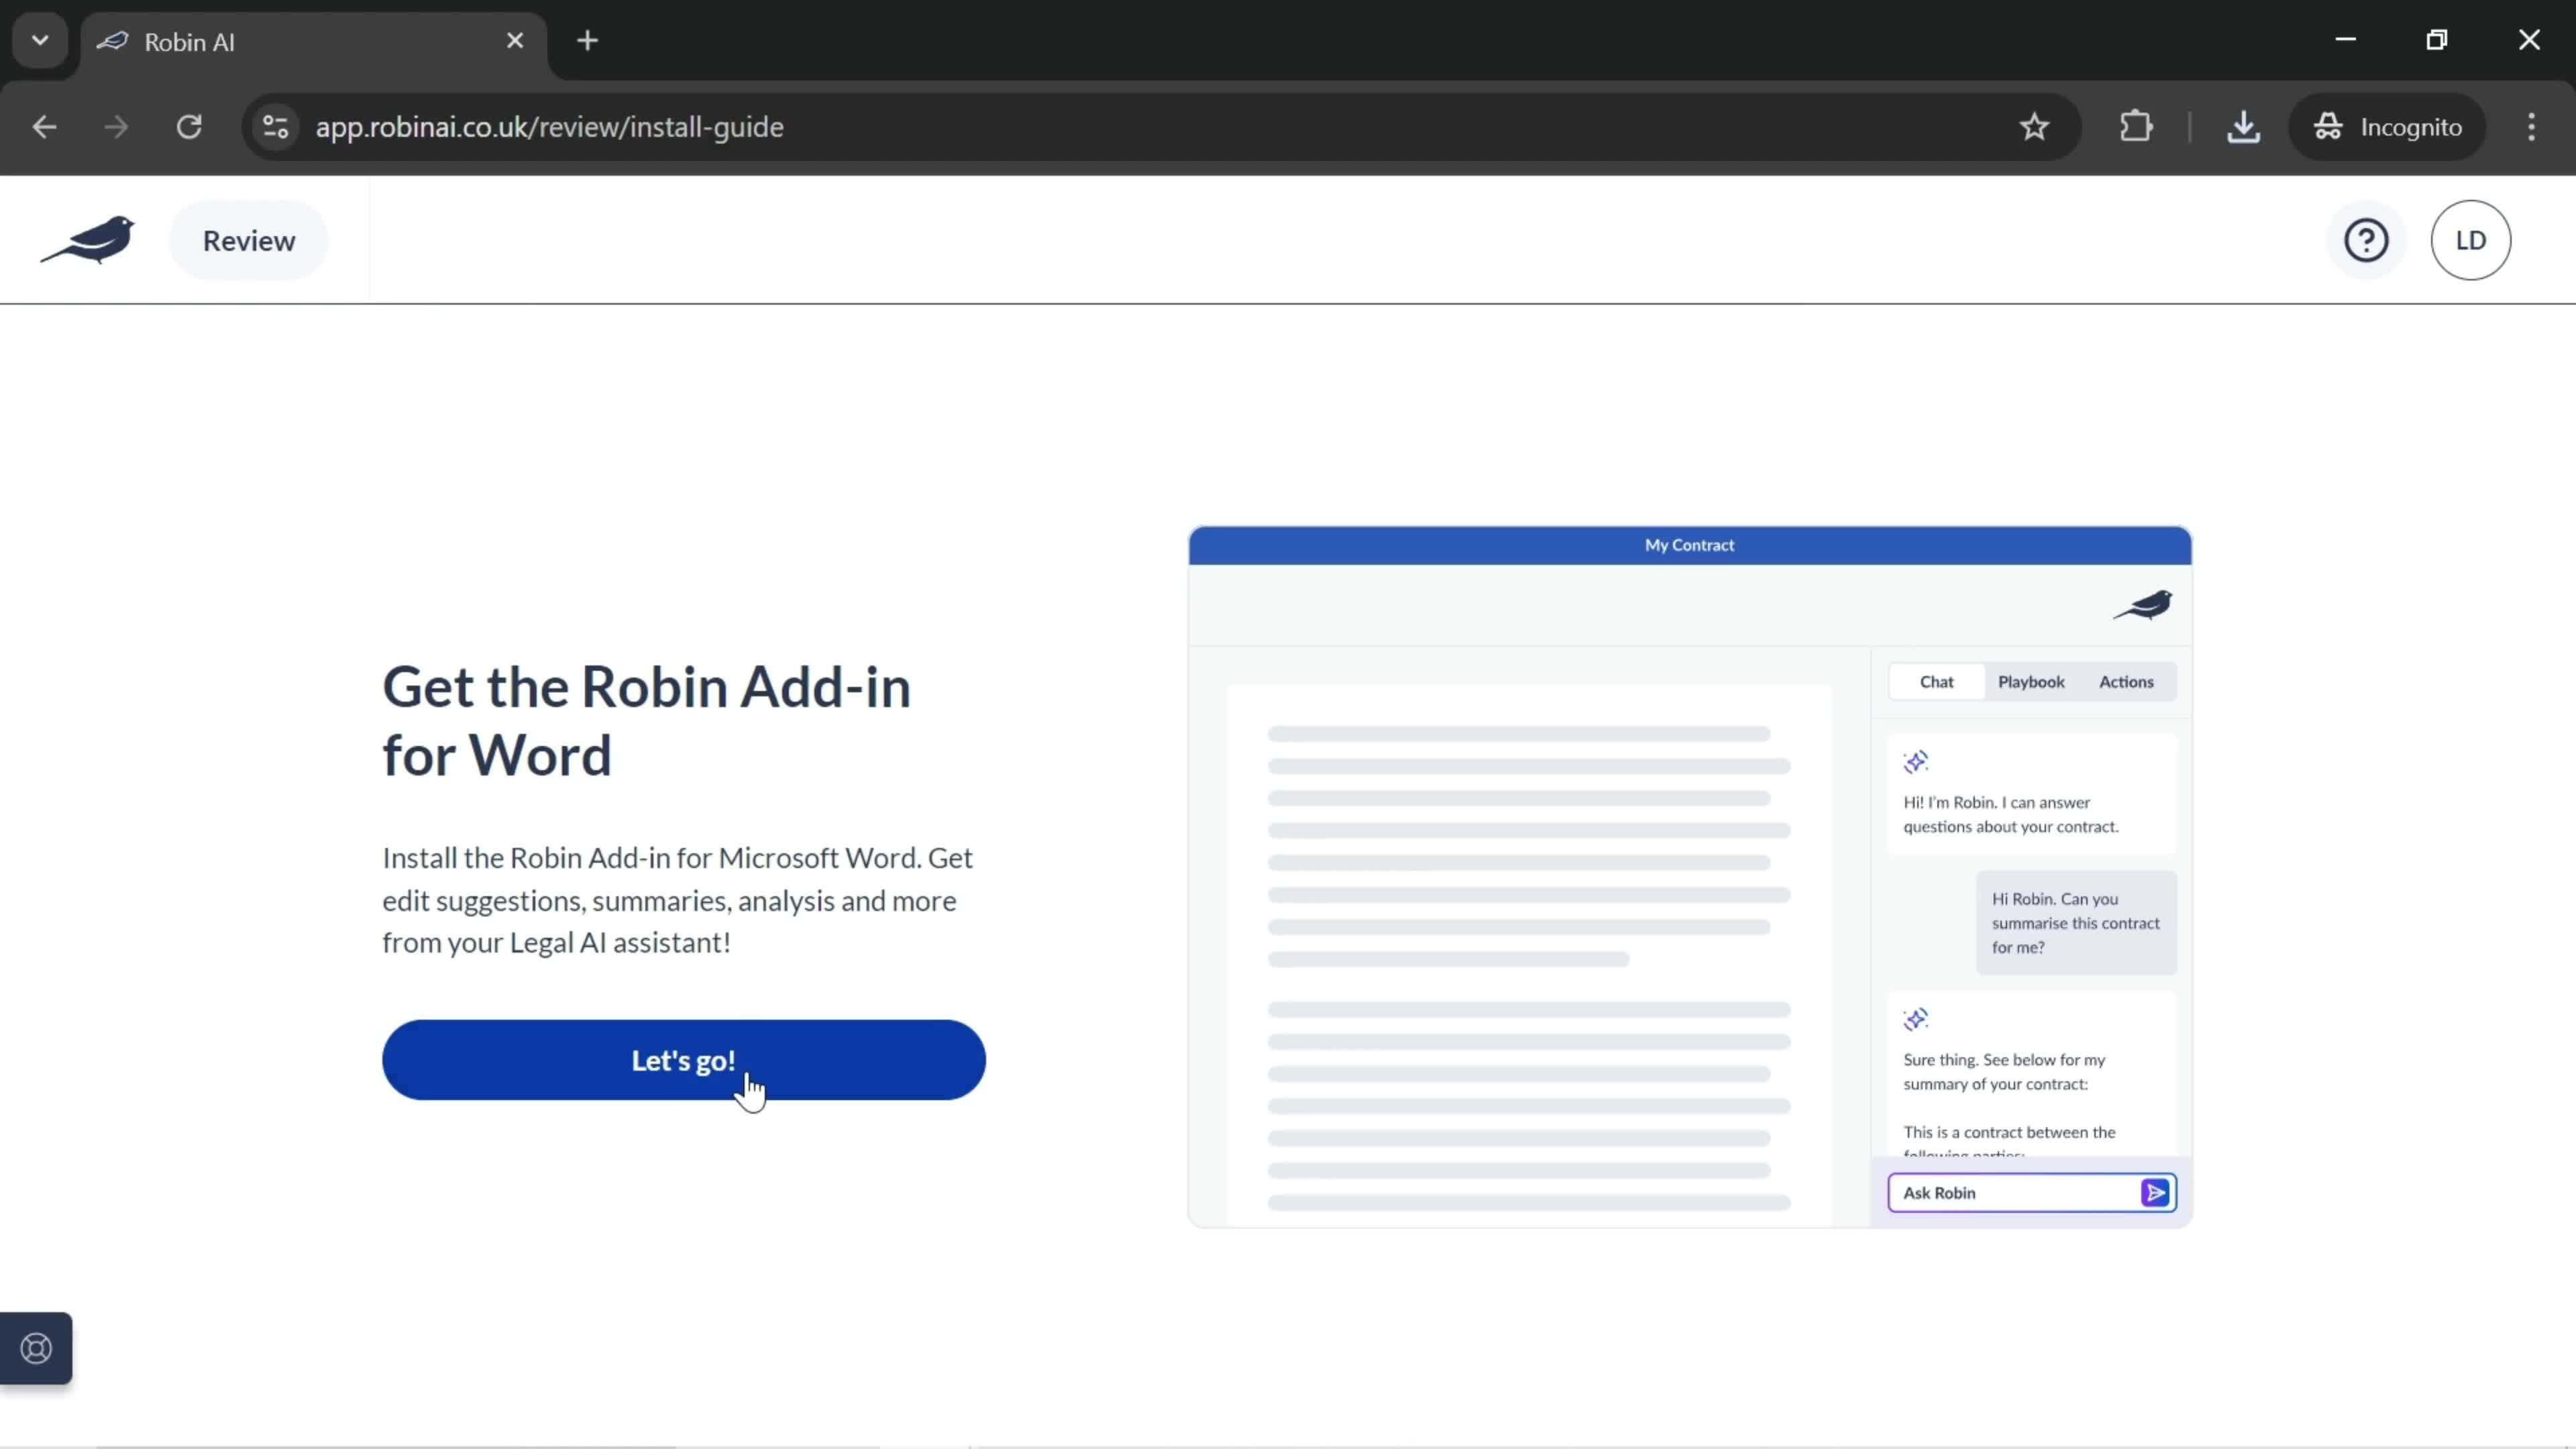Click Get the Robin Add-in heading
This screenshot has width=2576, height=1449.
[647, 721]
